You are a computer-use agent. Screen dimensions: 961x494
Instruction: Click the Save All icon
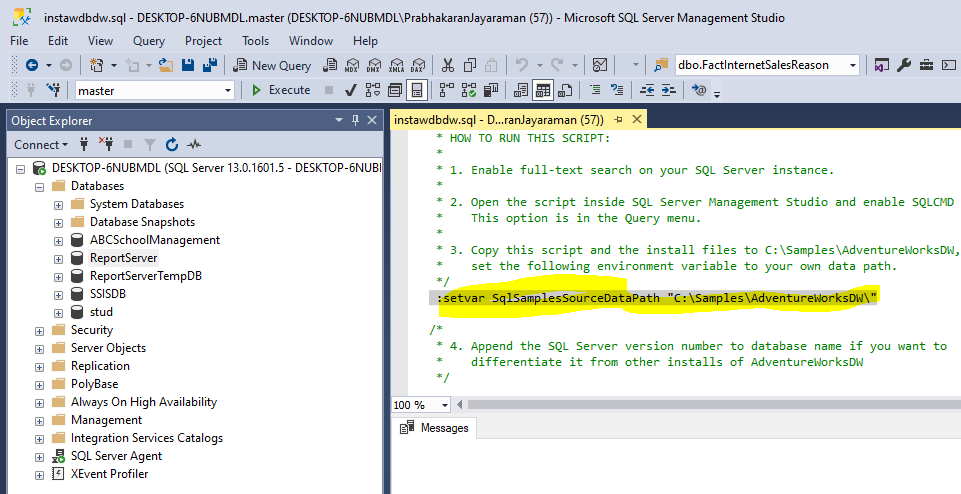210,65
